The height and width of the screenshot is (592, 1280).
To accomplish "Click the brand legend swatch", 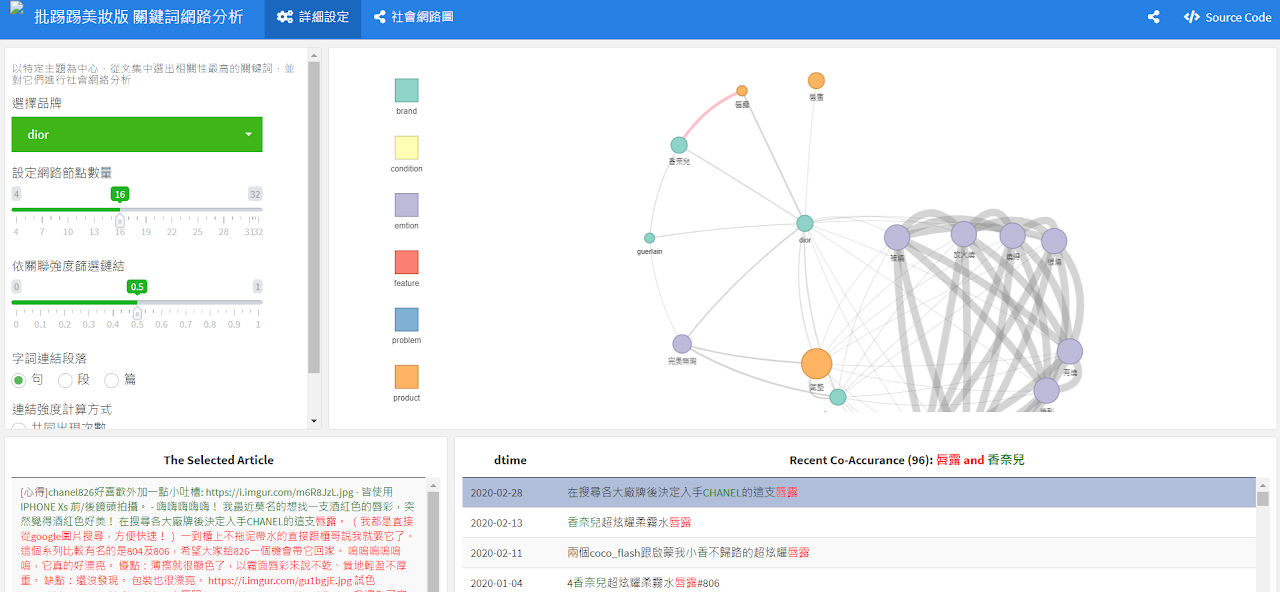I will 406,91.
